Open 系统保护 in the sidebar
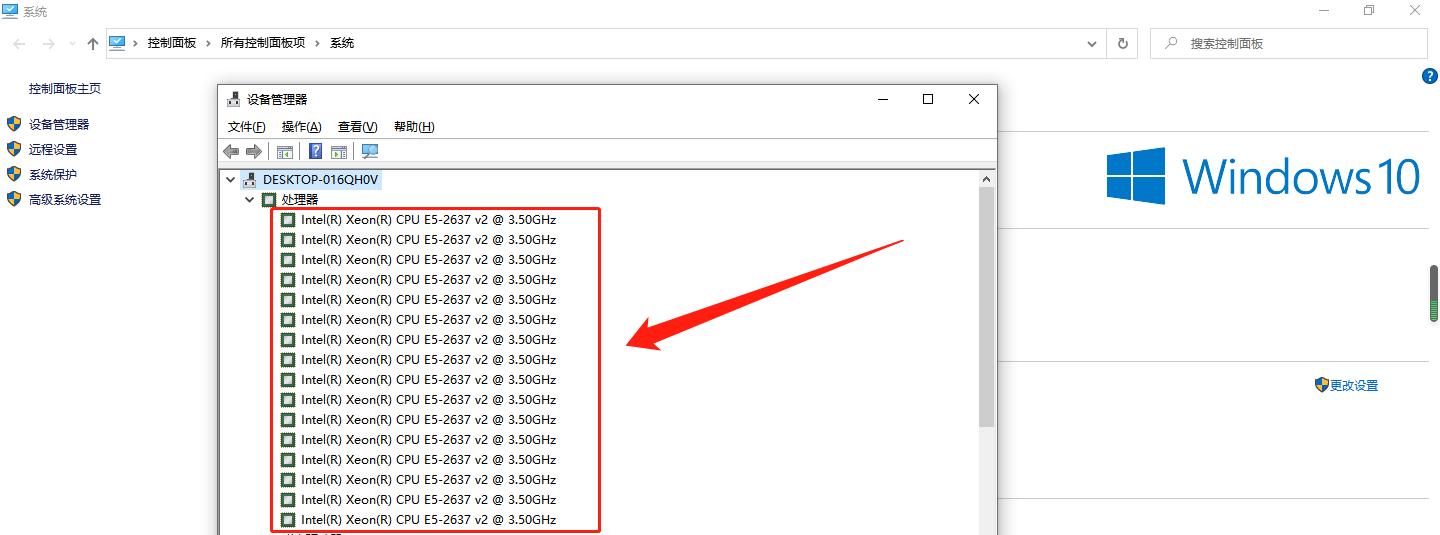Screen dimensions: 1440x535 (53, 174)
